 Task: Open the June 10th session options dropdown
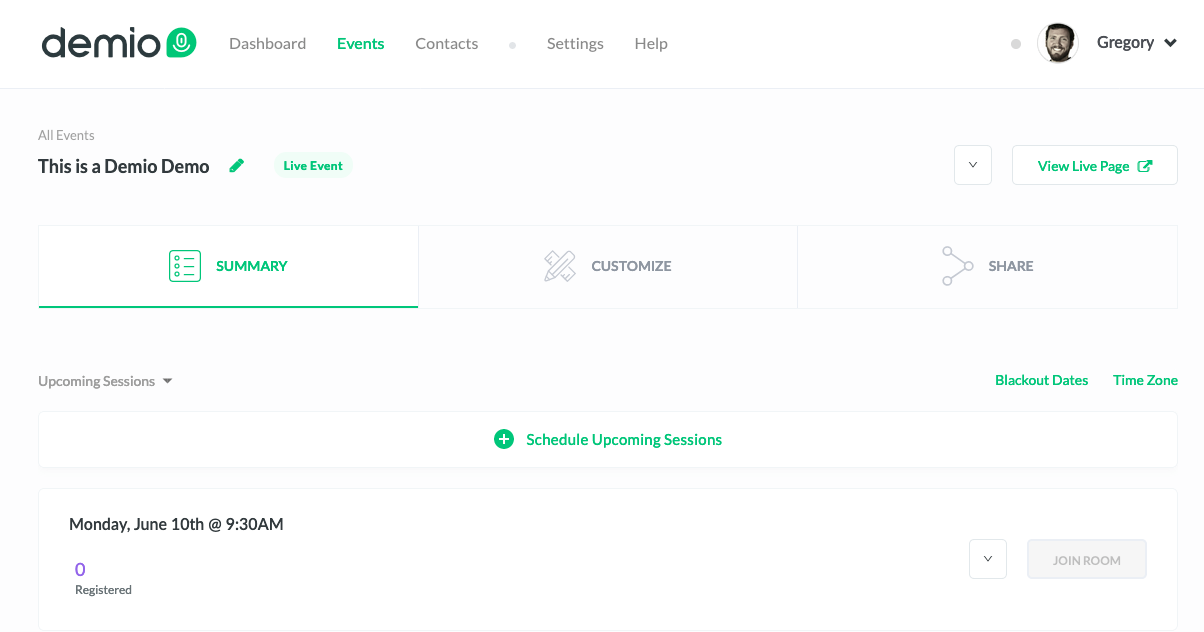(x=988, y=559)
